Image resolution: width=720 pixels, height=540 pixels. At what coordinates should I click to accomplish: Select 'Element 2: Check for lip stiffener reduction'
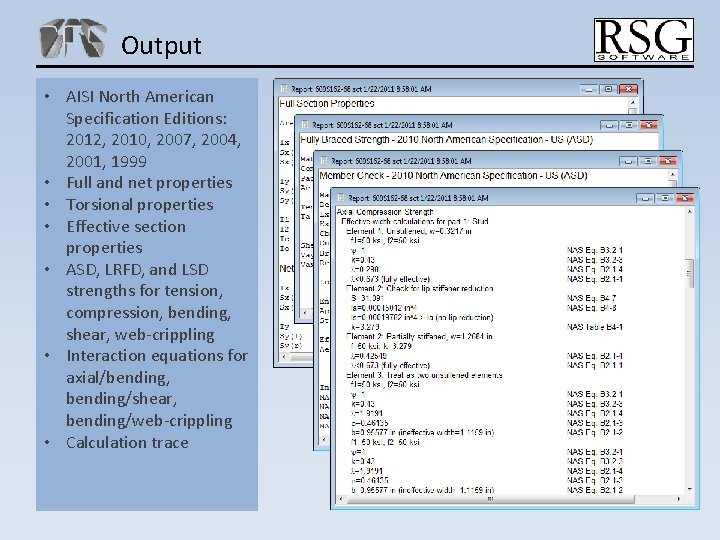click(x=420, y=288)
